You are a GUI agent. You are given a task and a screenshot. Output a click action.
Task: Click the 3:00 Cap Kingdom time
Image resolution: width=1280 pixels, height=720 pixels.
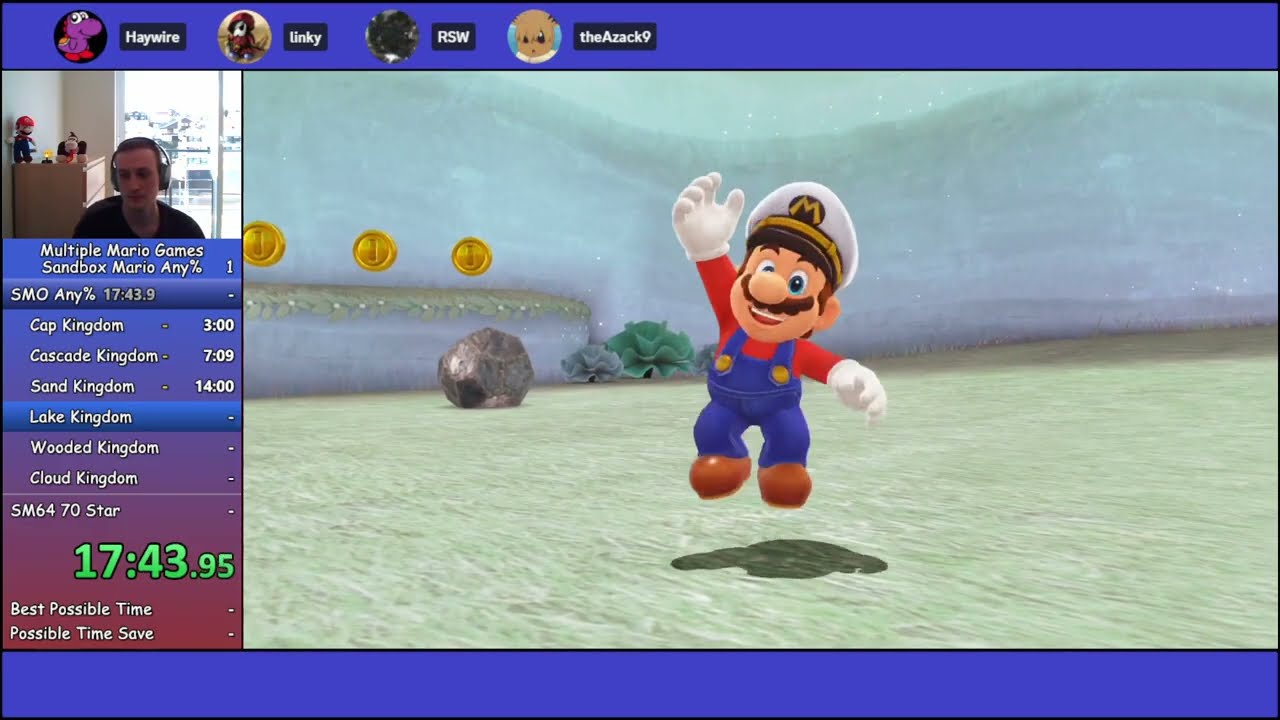(x=218, y=325)
